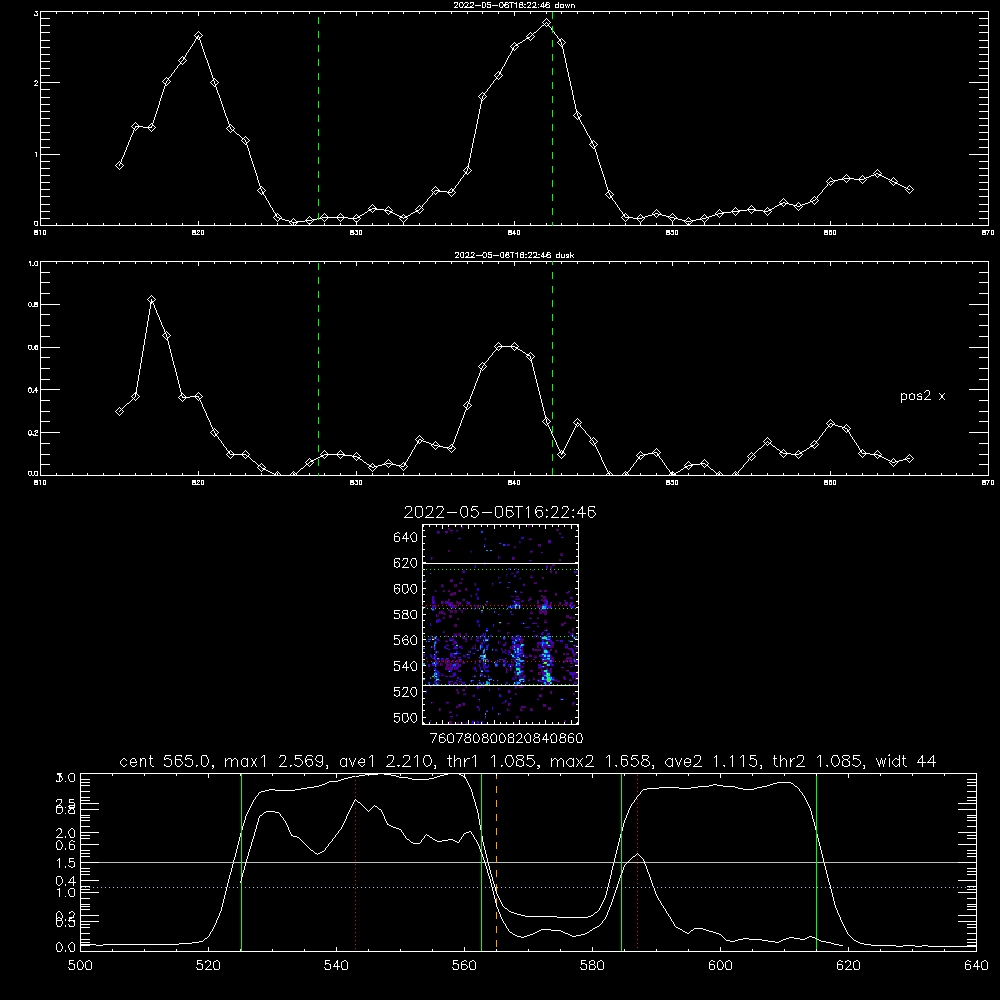This screenshot has width=1000, height=1000.
Task: Click 'max2 1.658' in the stats header
Action: tap(601, 761)
